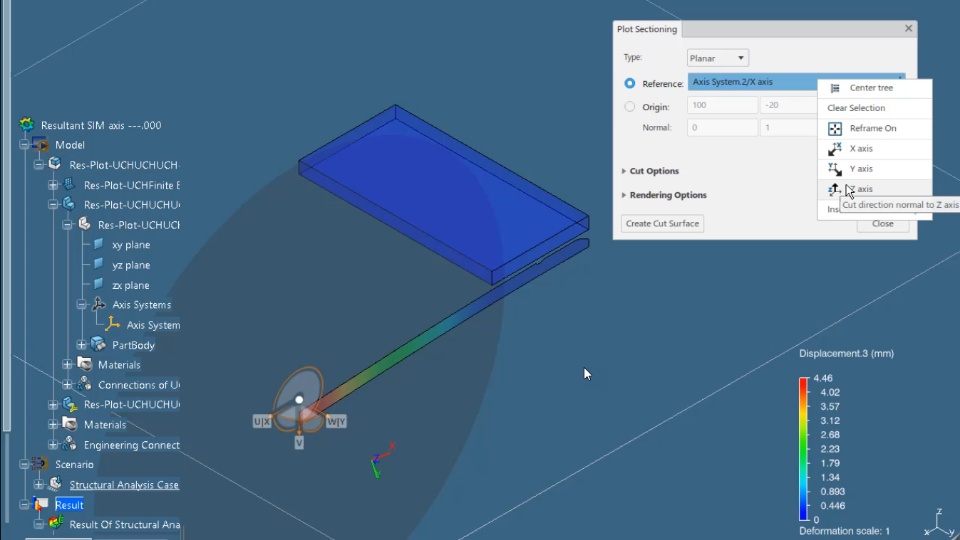Collapse the Model tree node
Screen dimensions: 960x540
[x=24, y=144]
